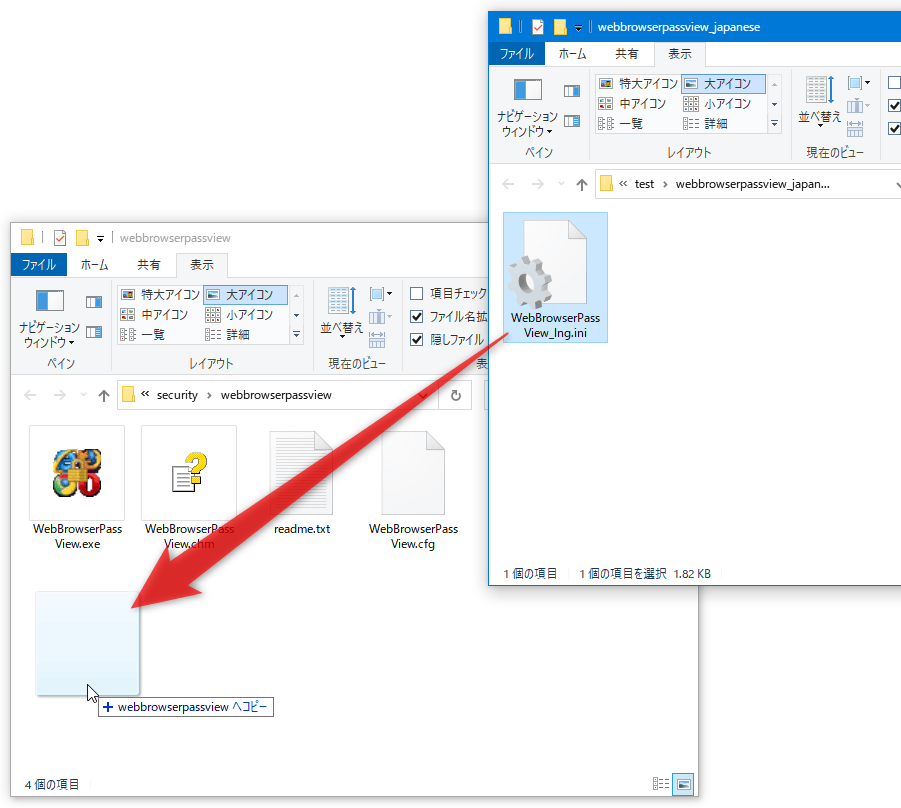
Task: Click size all columns to fit icon in webbrowserpassview window
Action: (377, 340)
